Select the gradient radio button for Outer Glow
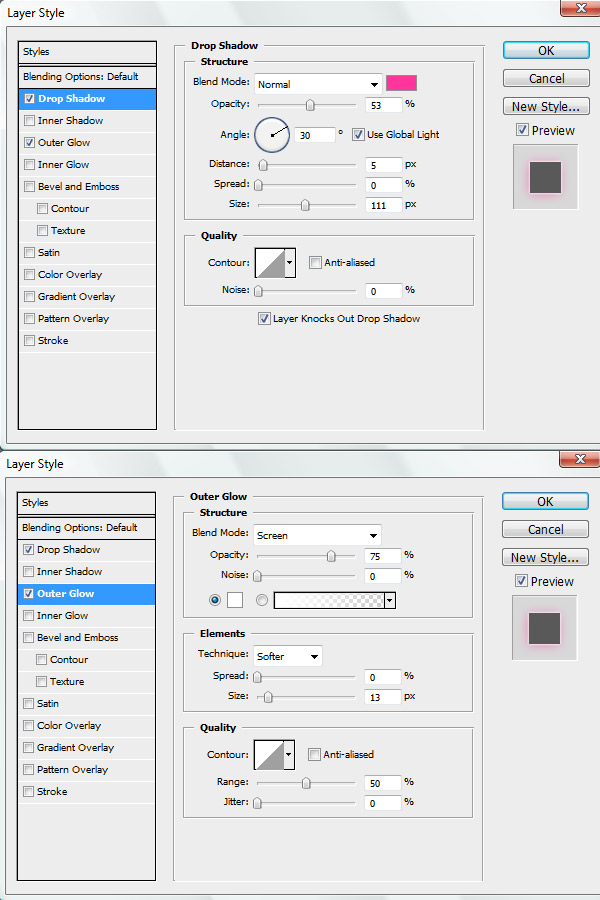 [262, 600]
